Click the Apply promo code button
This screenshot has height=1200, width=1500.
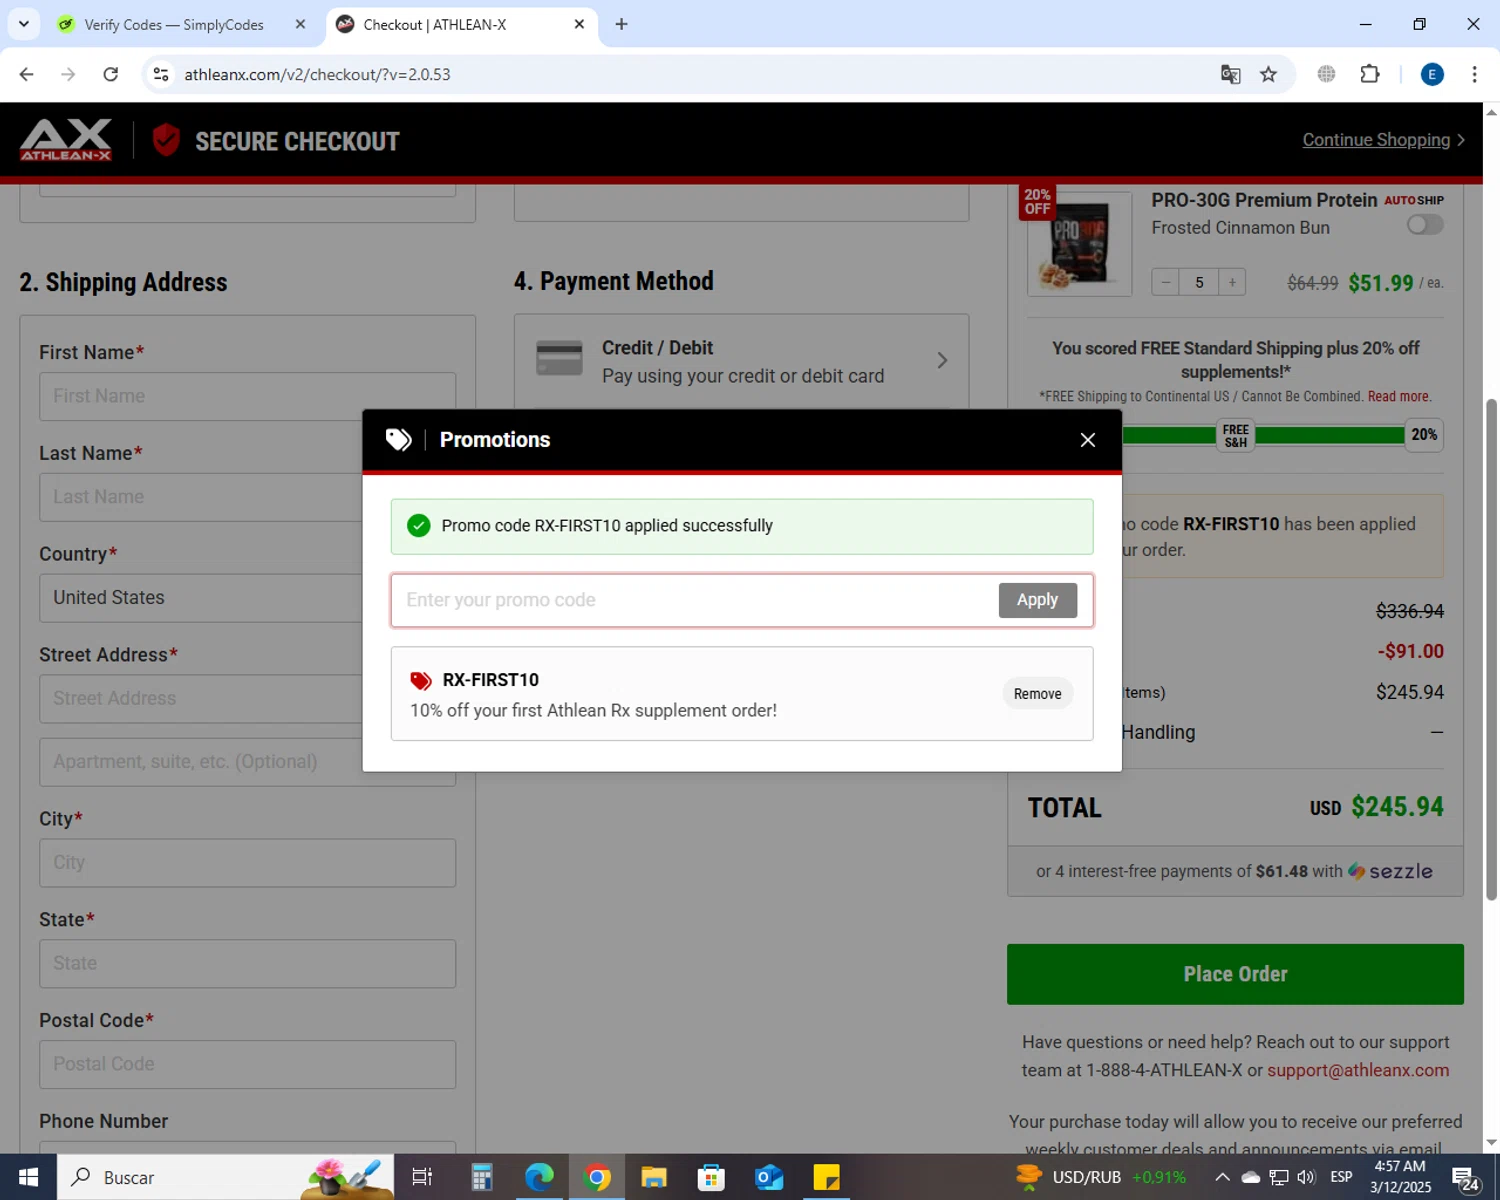click(1037, 600)
